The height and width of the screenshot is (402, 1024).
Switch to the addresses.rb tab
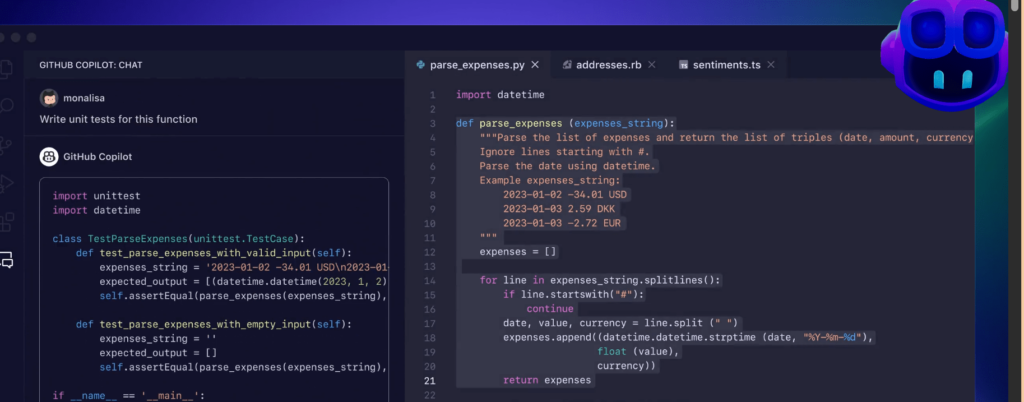coord(609,65)
